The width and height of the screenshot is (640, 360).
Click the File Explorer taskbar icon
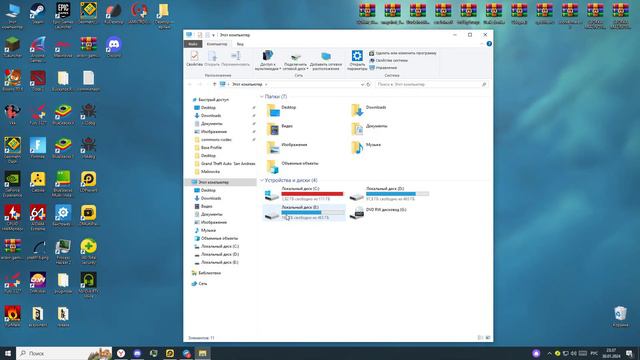point(202,353)
